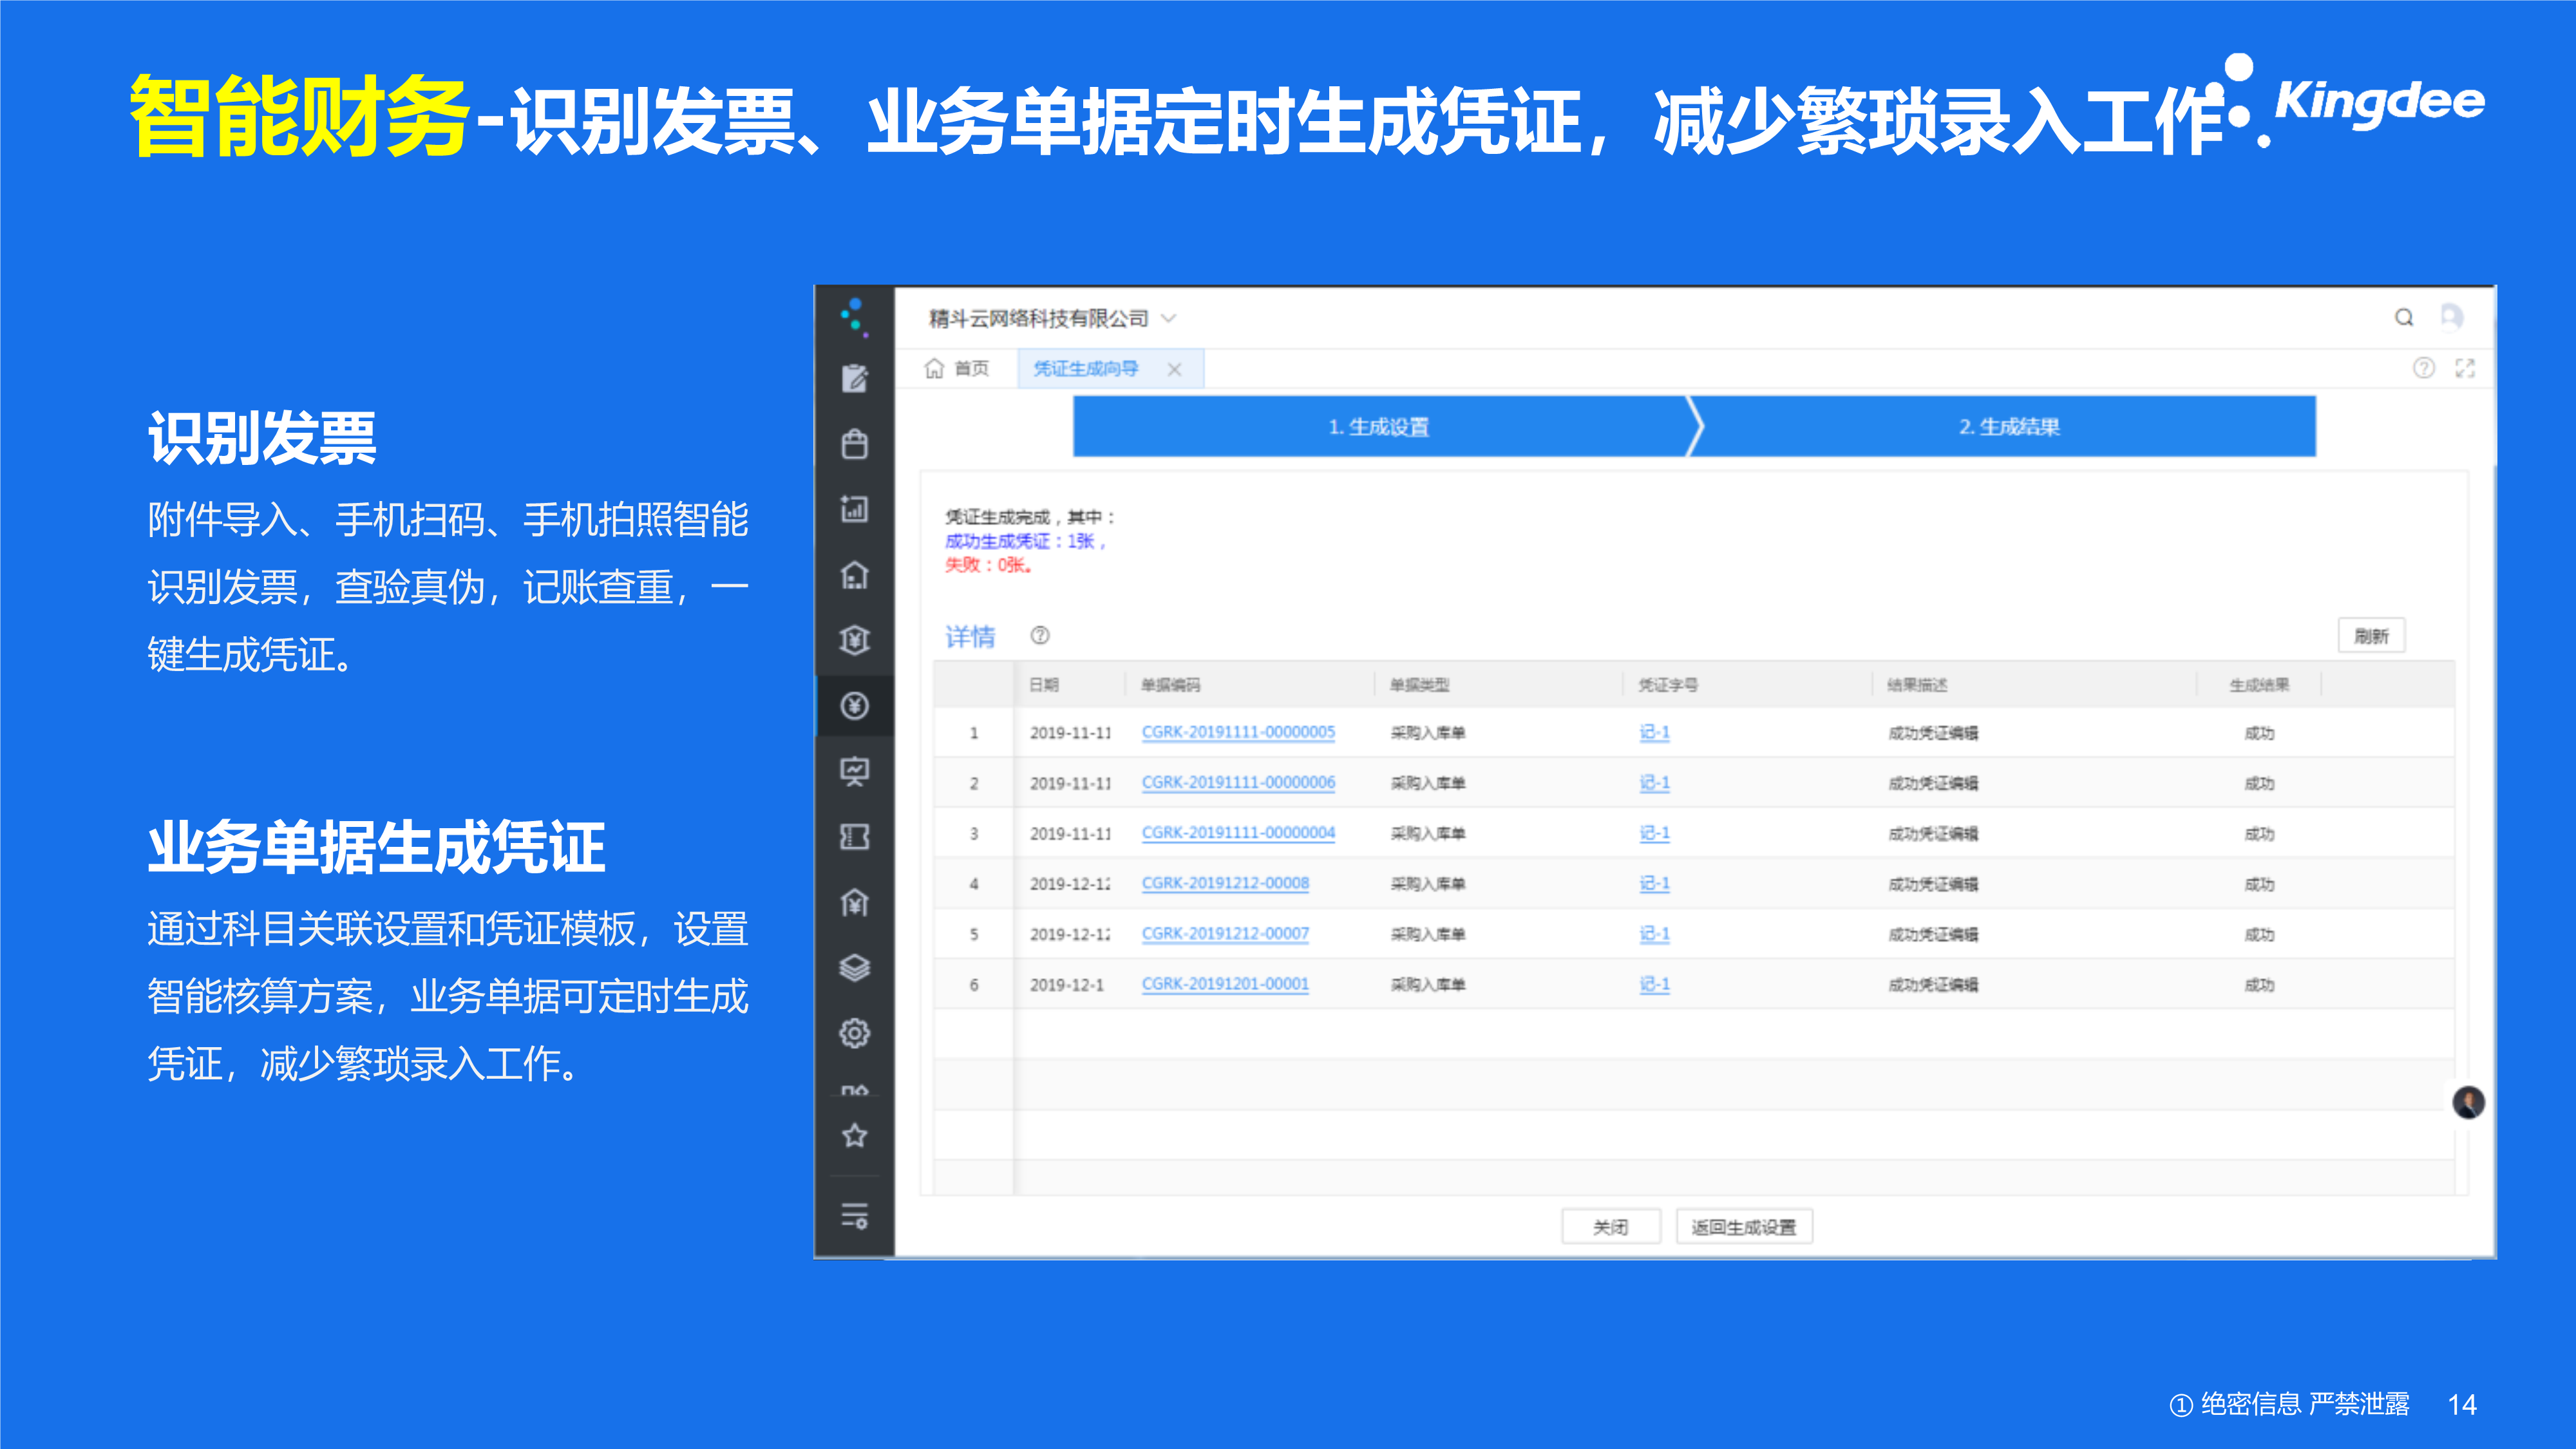
Task: Open 记-1 voucher in CGRK-20191201-00001 row
Action: coord(1654,984)
